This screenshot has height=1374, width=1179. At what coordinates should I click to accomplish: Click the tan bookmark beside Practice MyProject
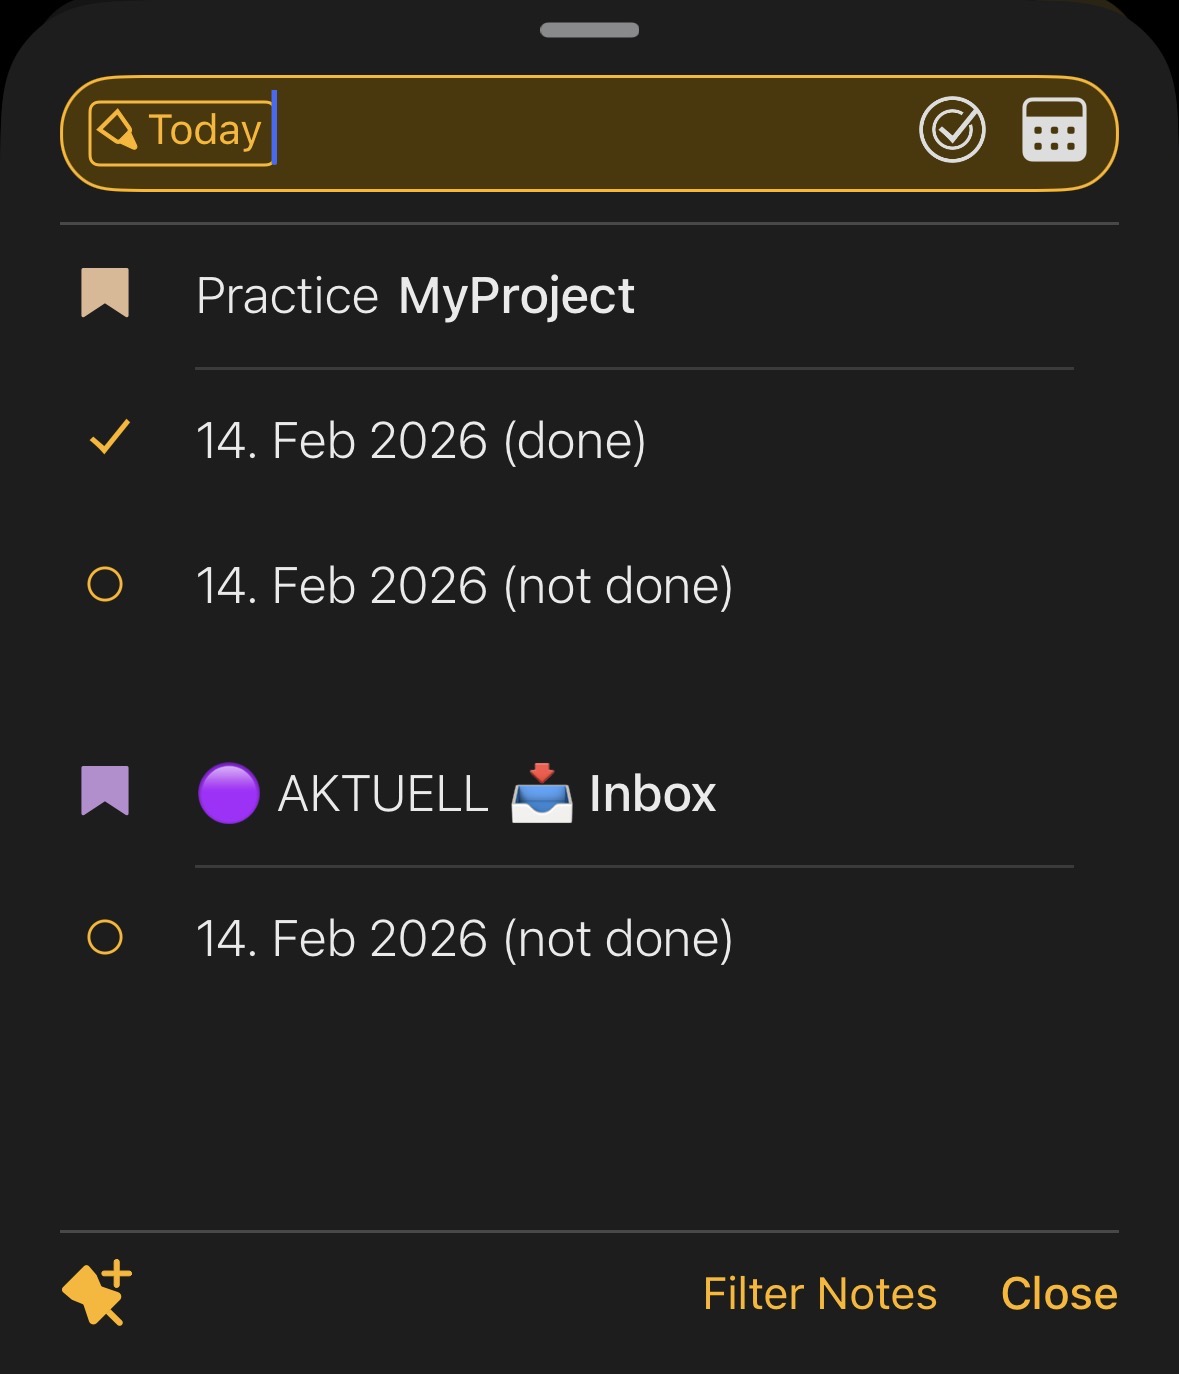[x=105, y=293]
